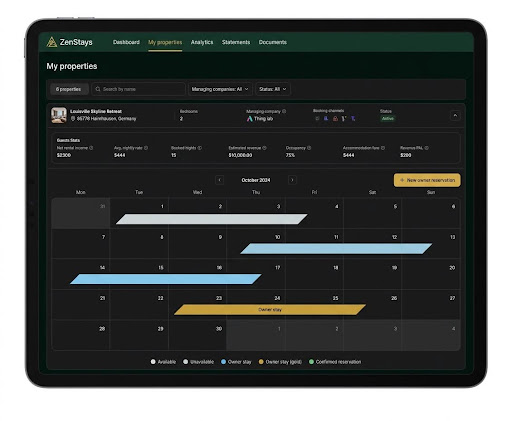Screen dimensions: 512x421
Task: Open the Accommodation fare info icon
Action: (383, 148)
